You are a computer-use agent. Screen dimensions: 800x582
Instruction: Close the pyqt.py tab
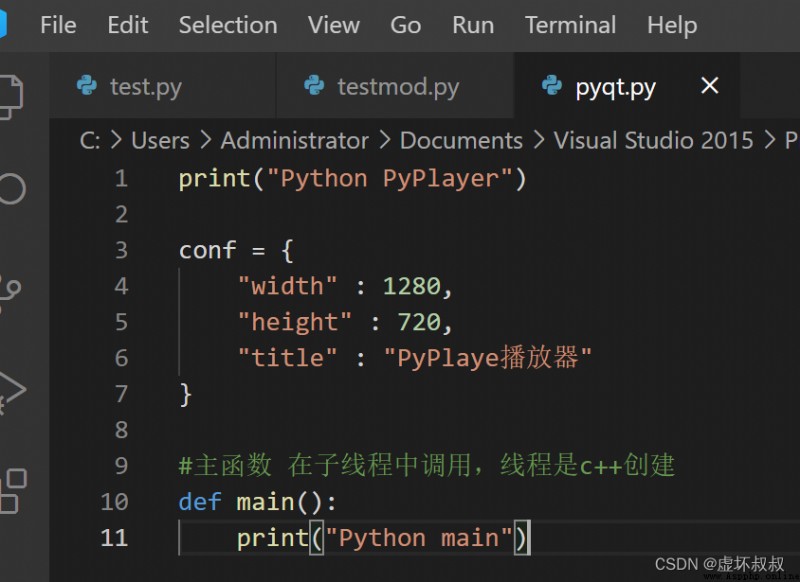(x=710, y=85)
